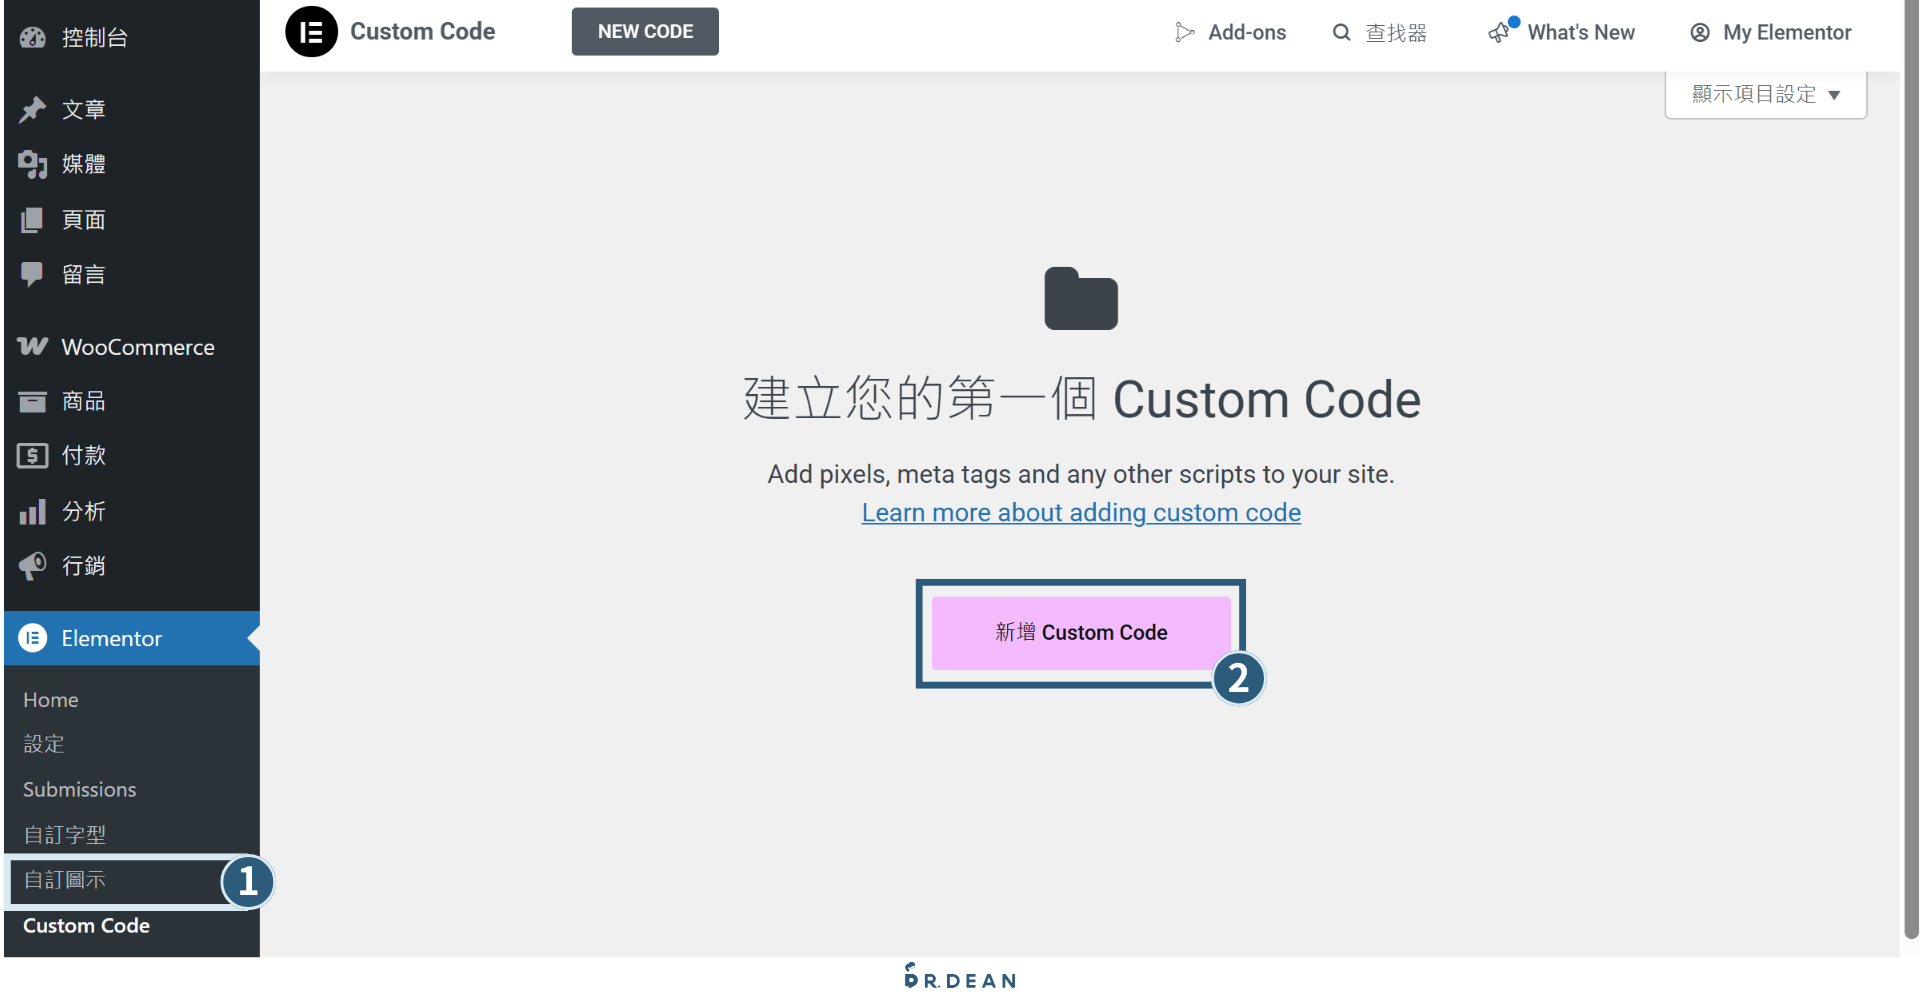This screenshot has width=1920, height=1000.
Task: Open the 控制台 dashboard icon
Action: tap(33, 37)
